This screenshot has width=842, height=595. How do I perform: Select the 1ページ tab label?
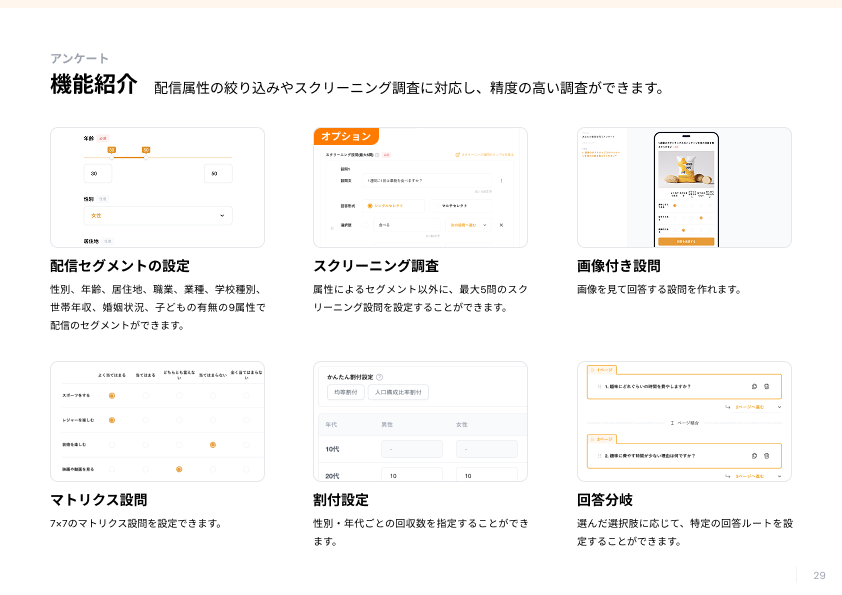606,368
